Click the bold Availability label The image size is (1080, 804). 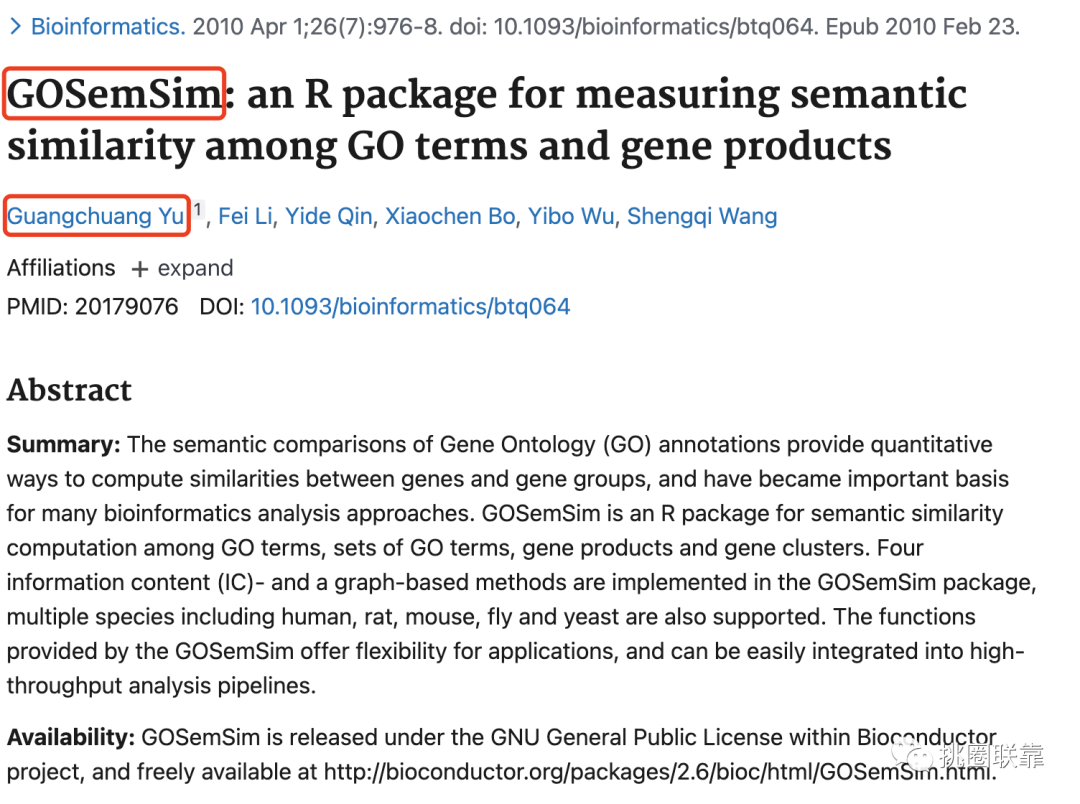coord(70,738)
